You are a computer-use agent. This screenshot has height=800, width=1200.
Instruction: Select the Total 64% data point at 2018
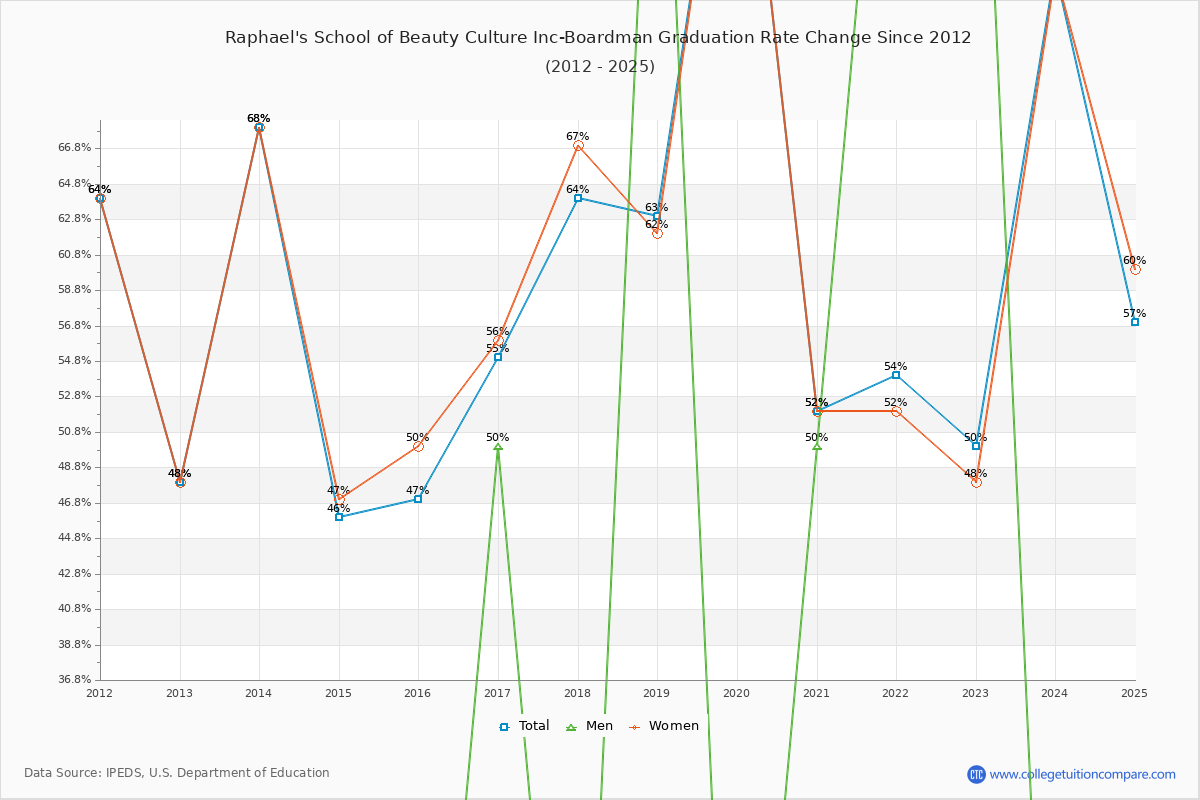click(578, 198)
